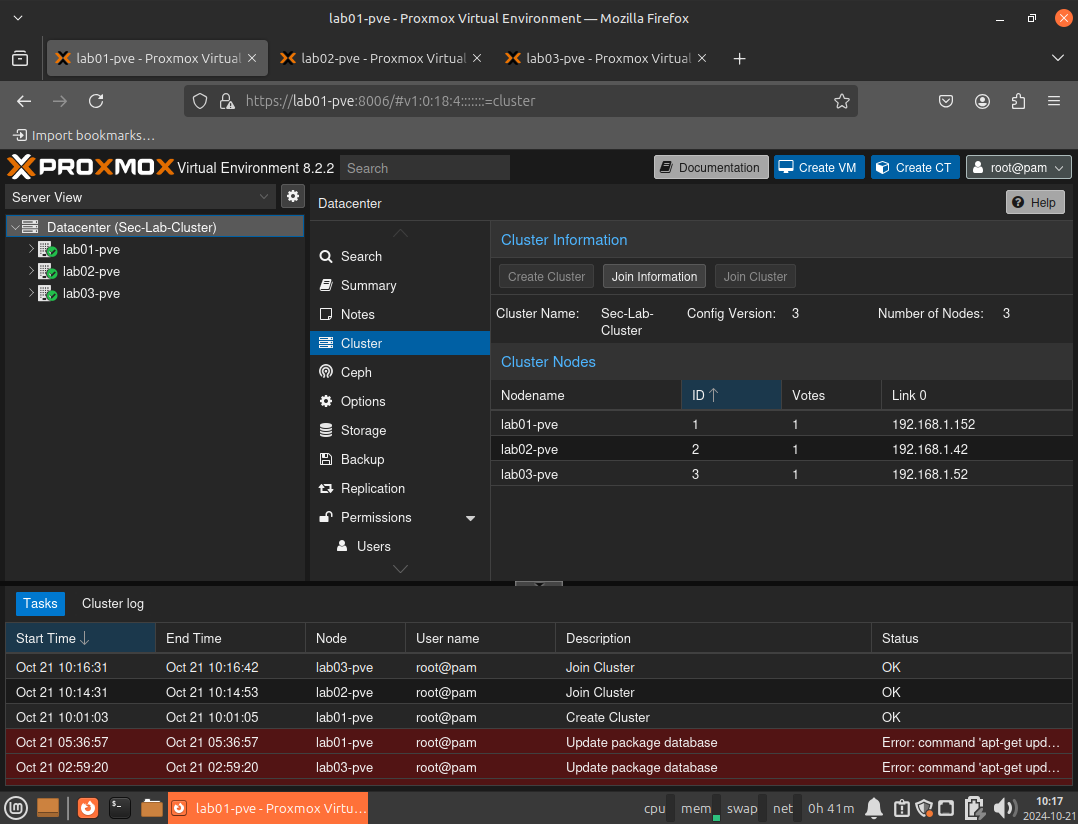
Task: Select the lab02-pve row in Cluster Nodes
Action: pos(781,449)
